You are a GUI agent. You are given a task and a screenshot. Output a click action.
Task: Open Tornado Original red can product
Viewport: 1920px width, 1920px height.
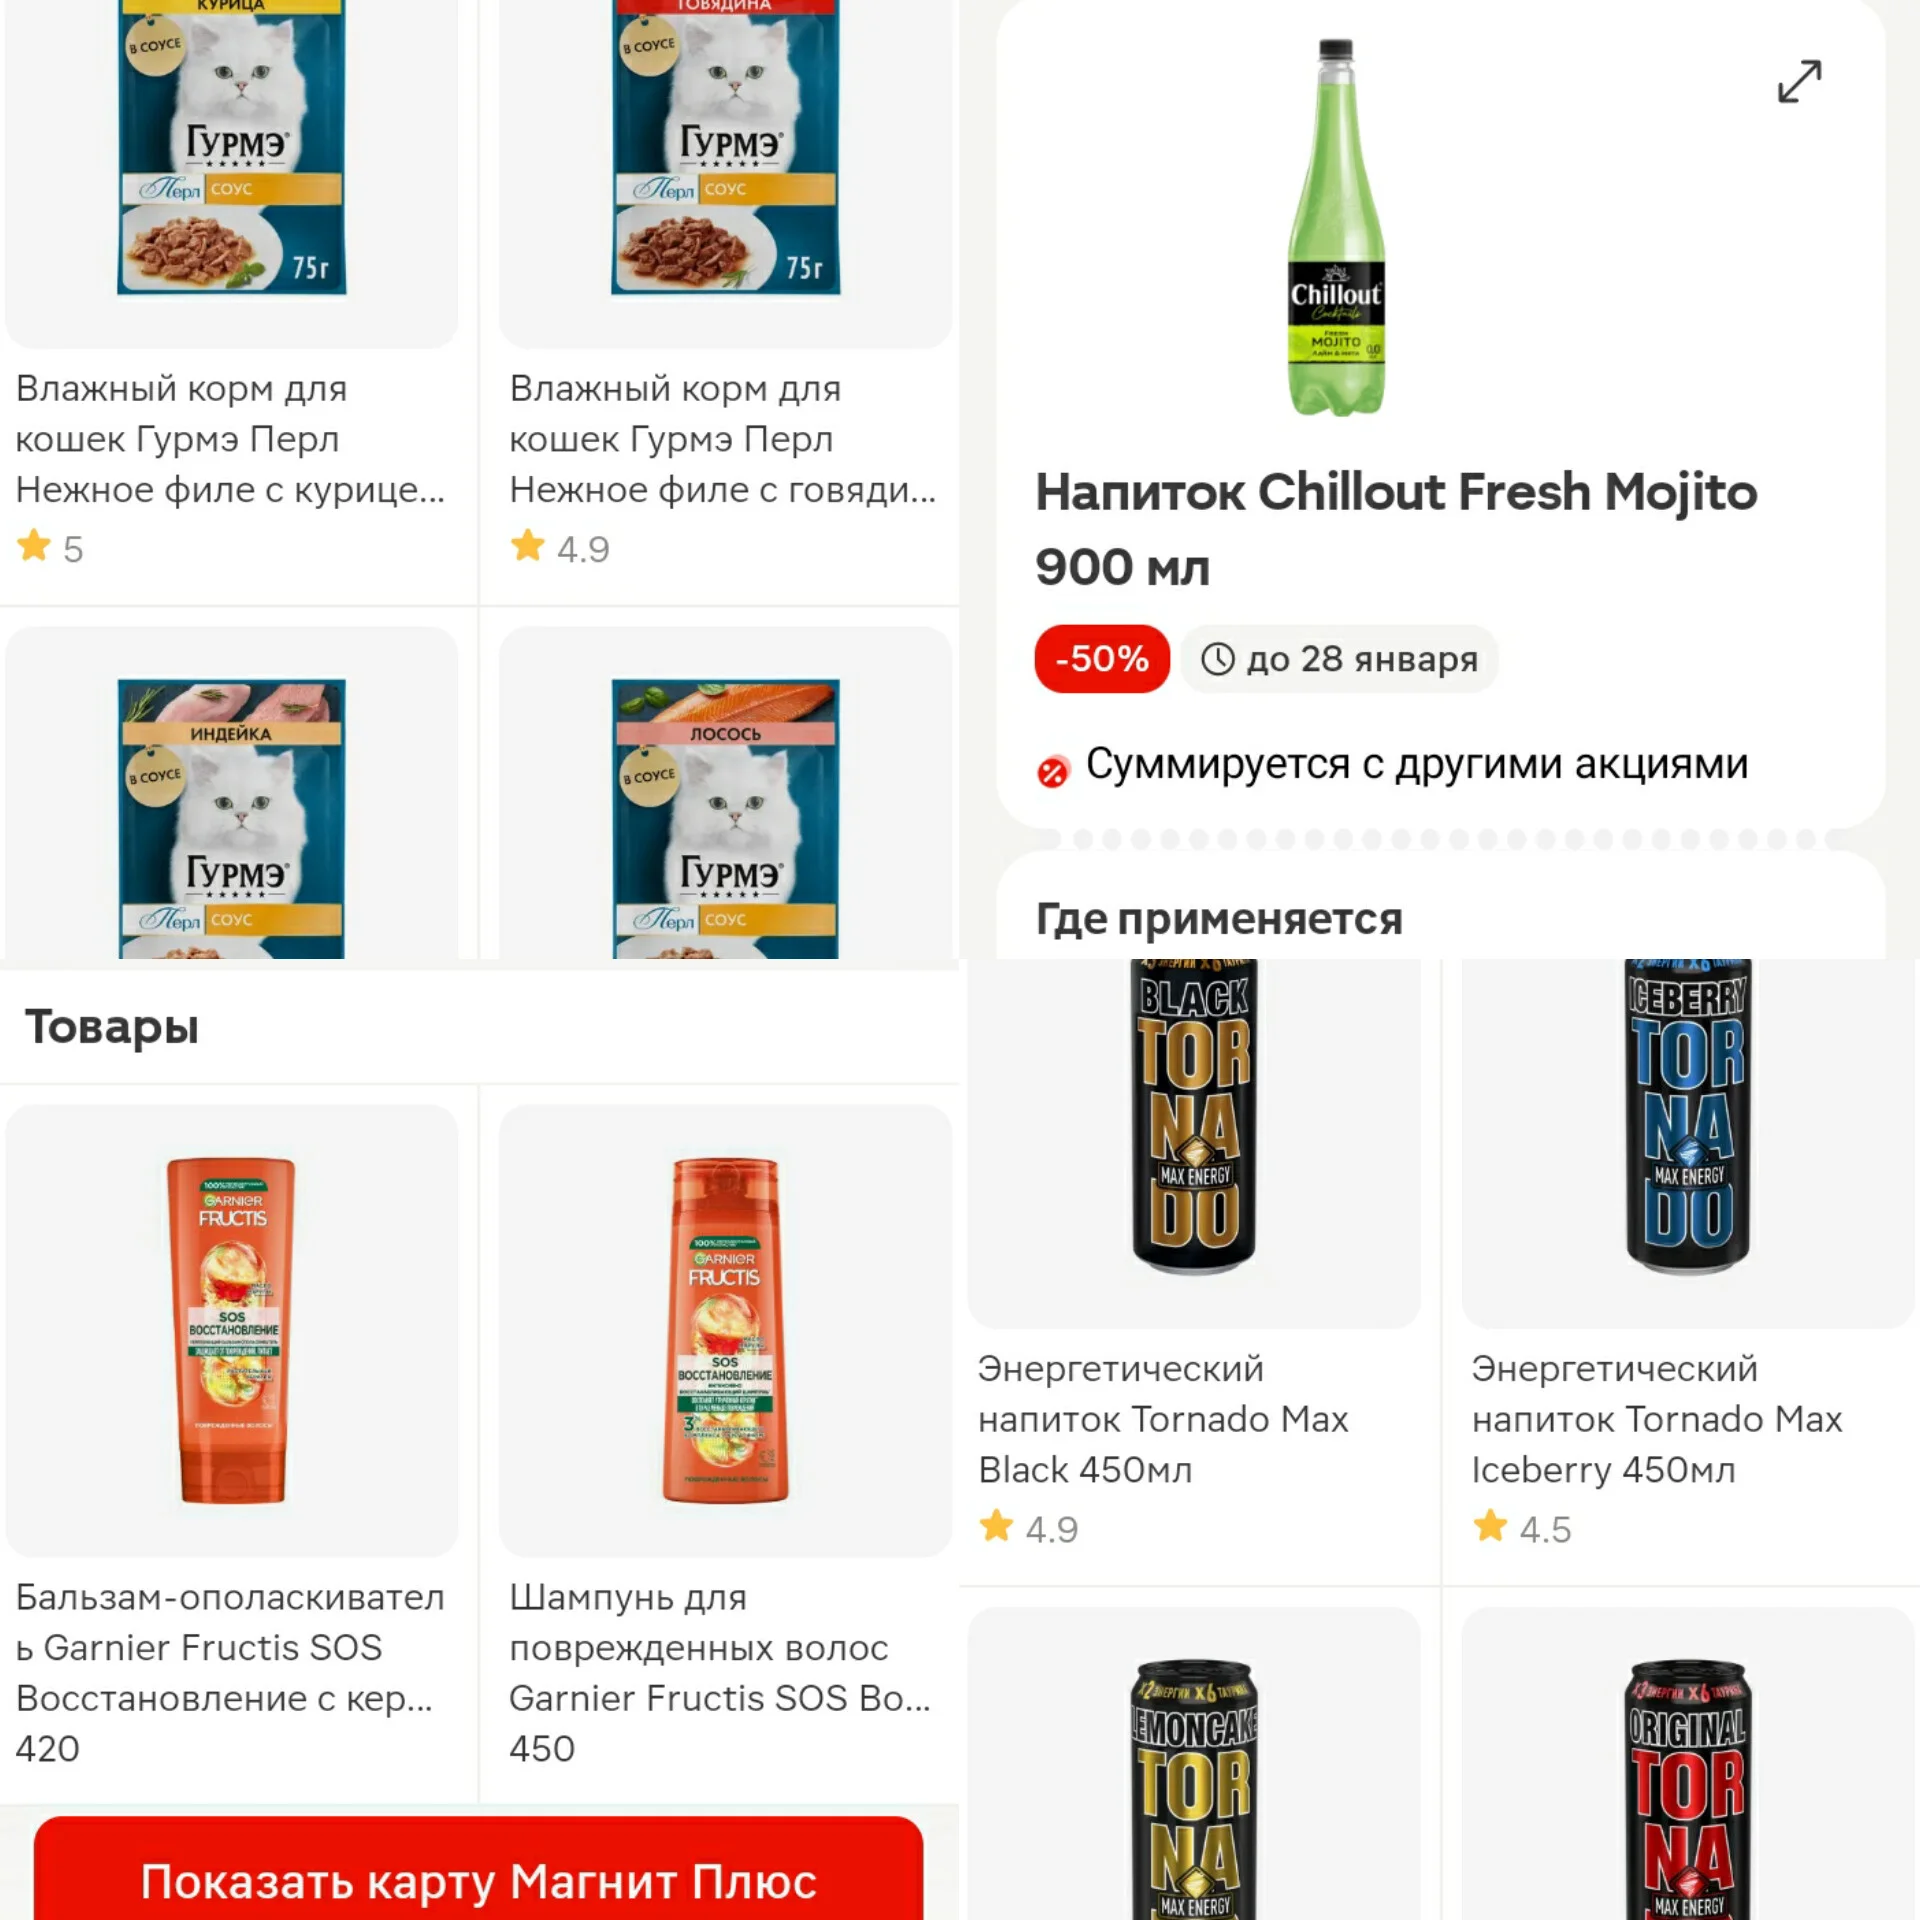coord(1688,1764)
